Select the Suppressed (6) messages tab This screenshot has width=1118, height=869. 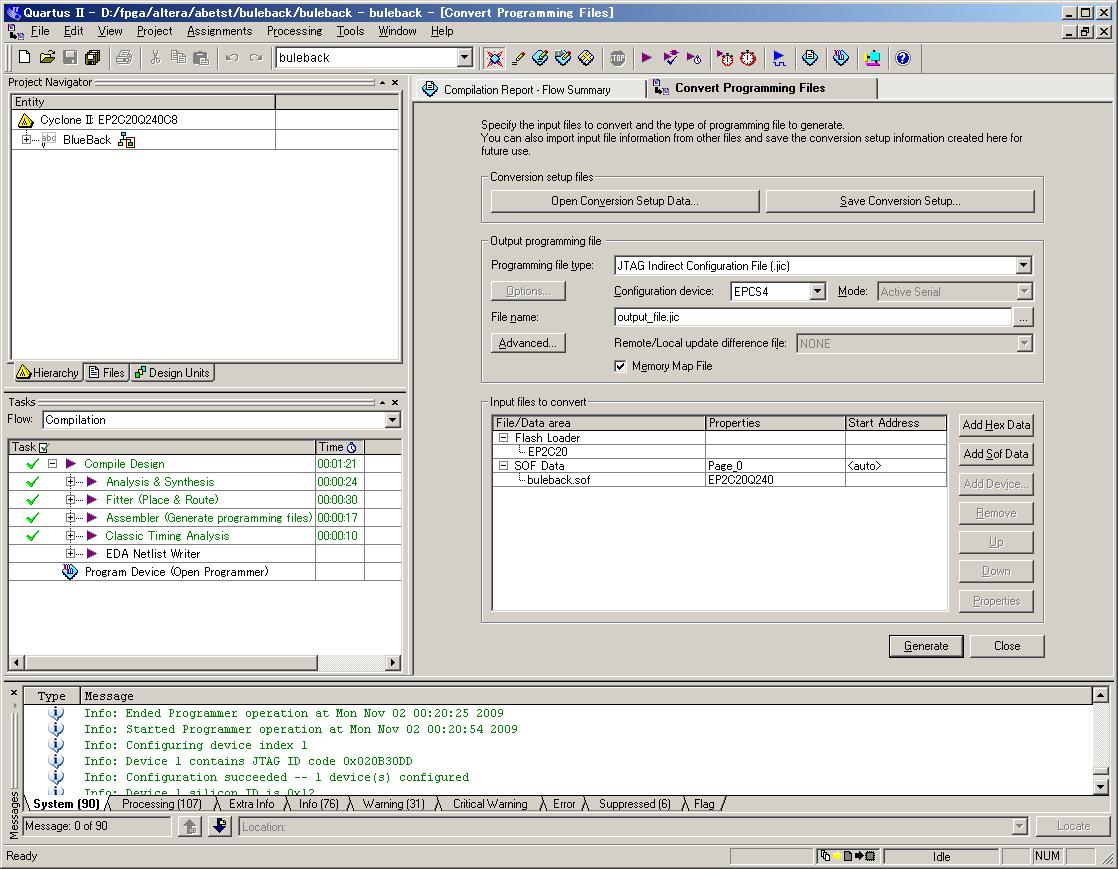tap(635, 804)
